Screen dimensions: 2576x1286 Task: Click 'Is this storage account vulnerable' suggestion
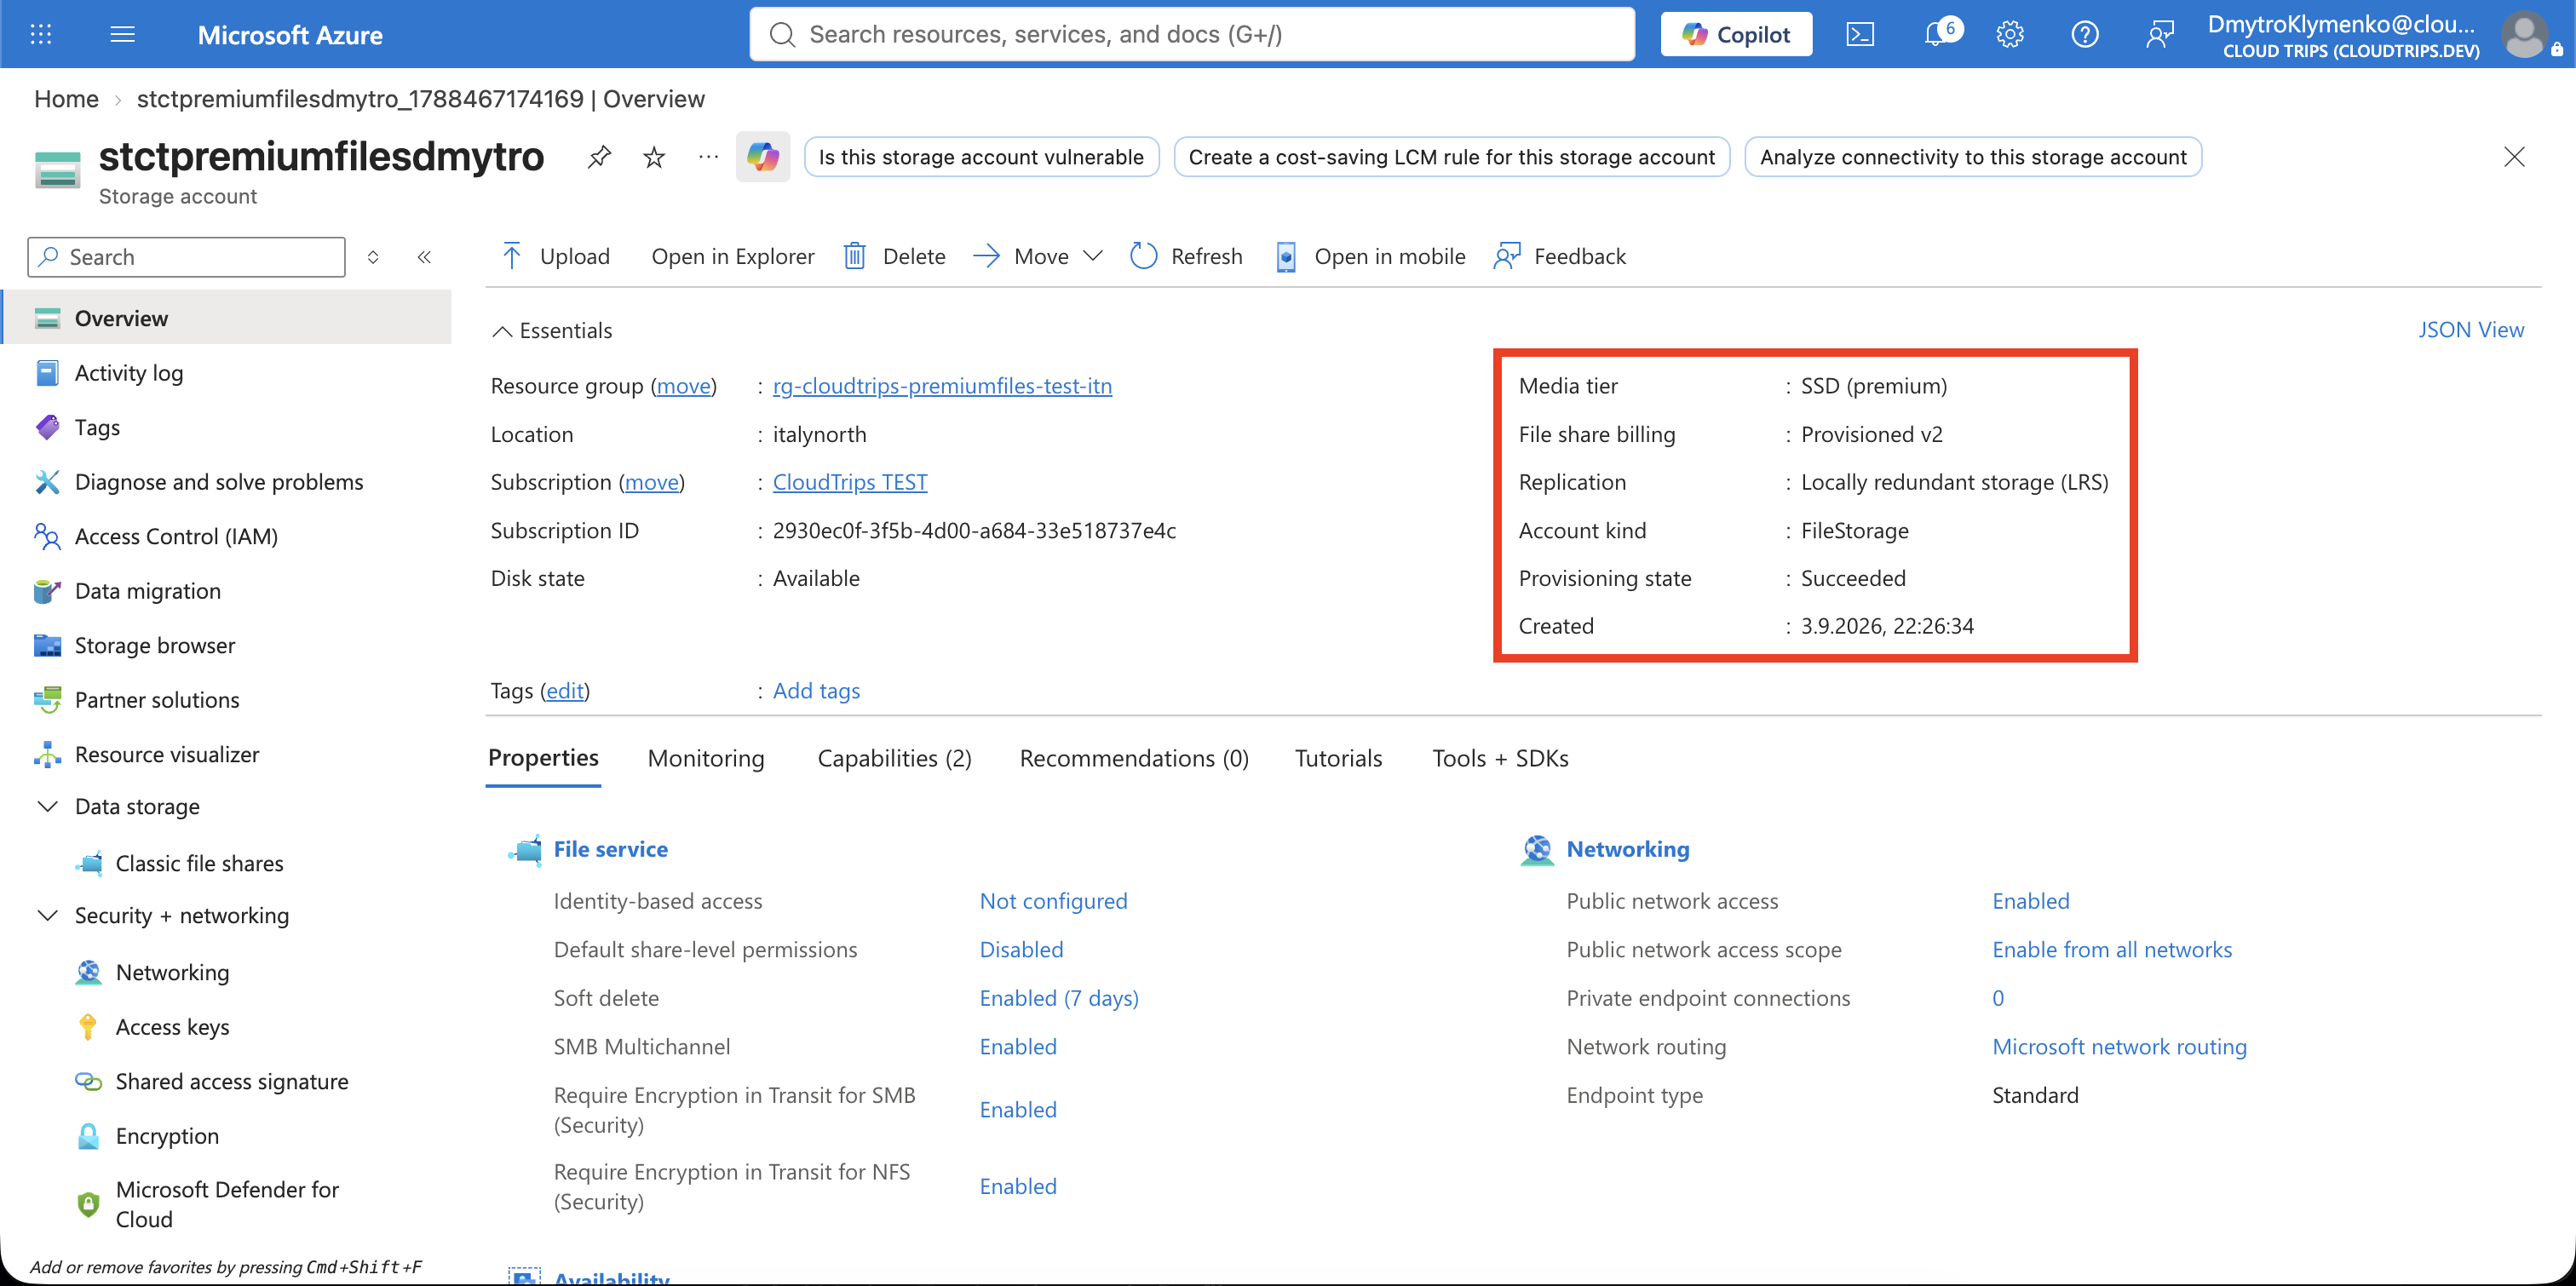tap(981, 157)
